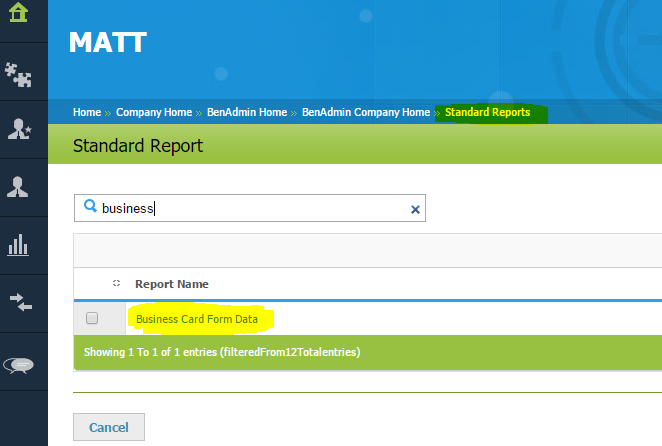The width and height of the screenshot is (662, 446).
Task: Check the Business Card Form Data checkbox
Action: coord(92,319)
